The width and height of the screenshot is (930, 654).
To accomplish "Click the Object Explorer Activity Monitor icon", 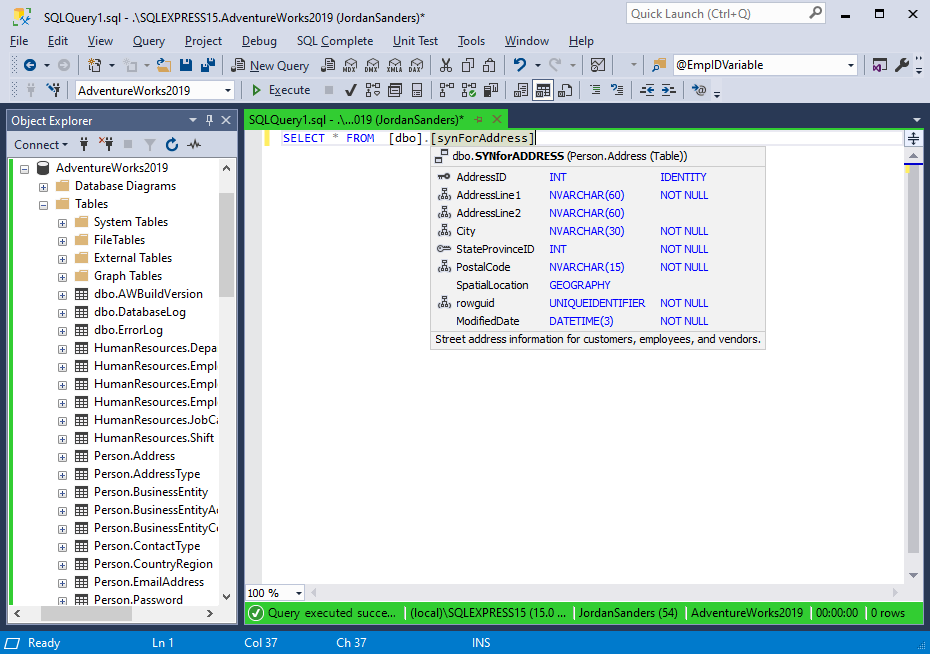I will tap(194, 145).
